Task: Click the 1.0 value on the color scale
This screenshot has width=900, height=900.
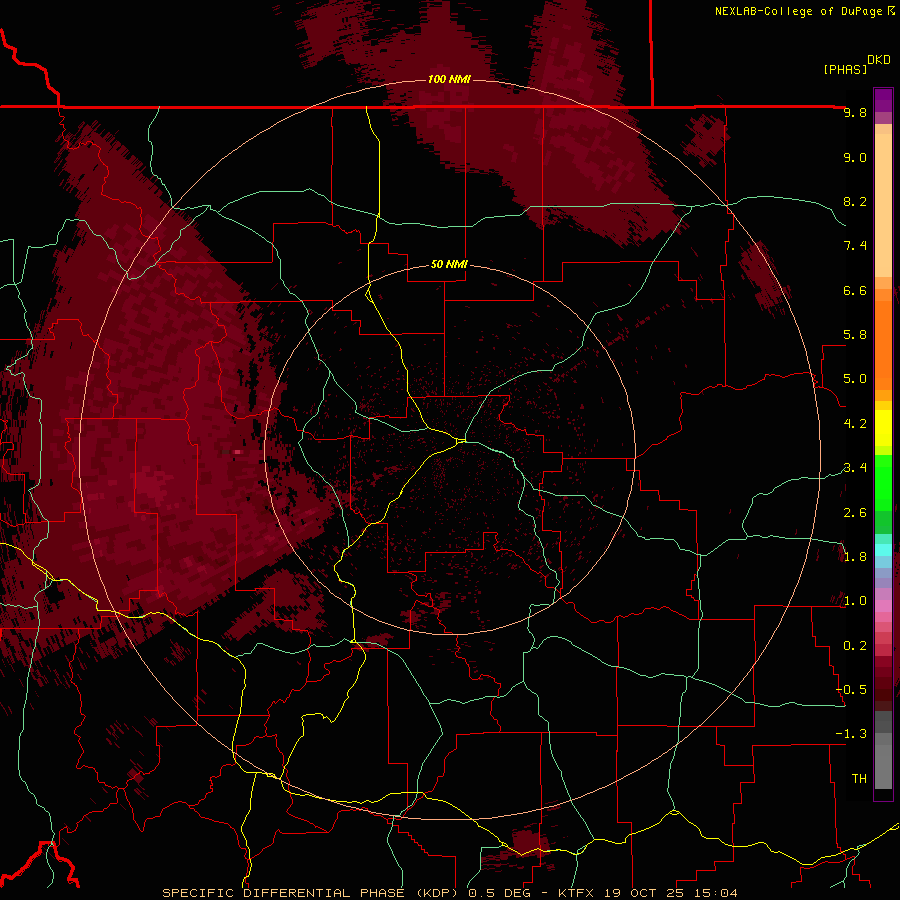Action: tap(855, 601)
